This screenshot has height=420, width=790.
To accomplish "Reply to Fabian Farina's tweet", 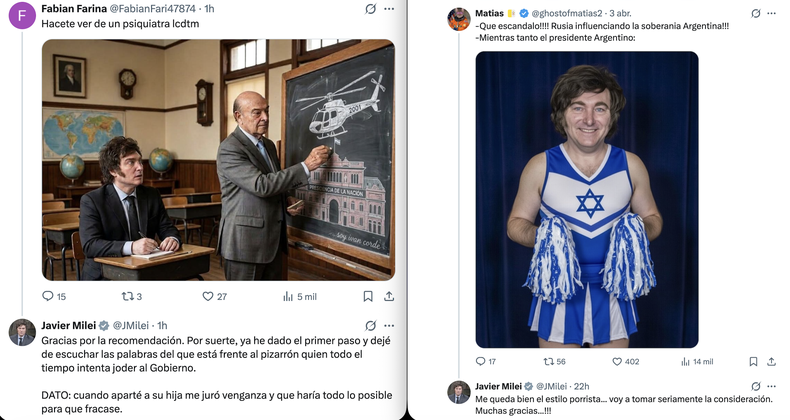I will tap(47, 296).
